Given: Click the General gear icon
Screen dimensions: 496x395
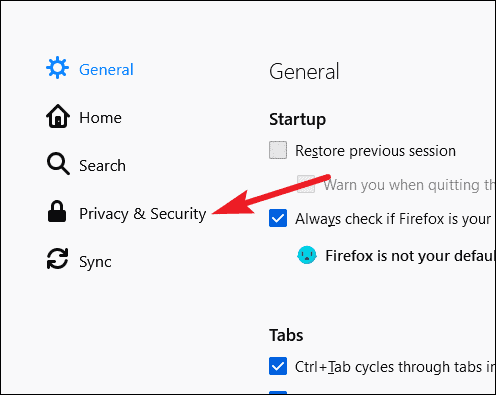Looking at the screenshot, I should (x=58, y=67).
